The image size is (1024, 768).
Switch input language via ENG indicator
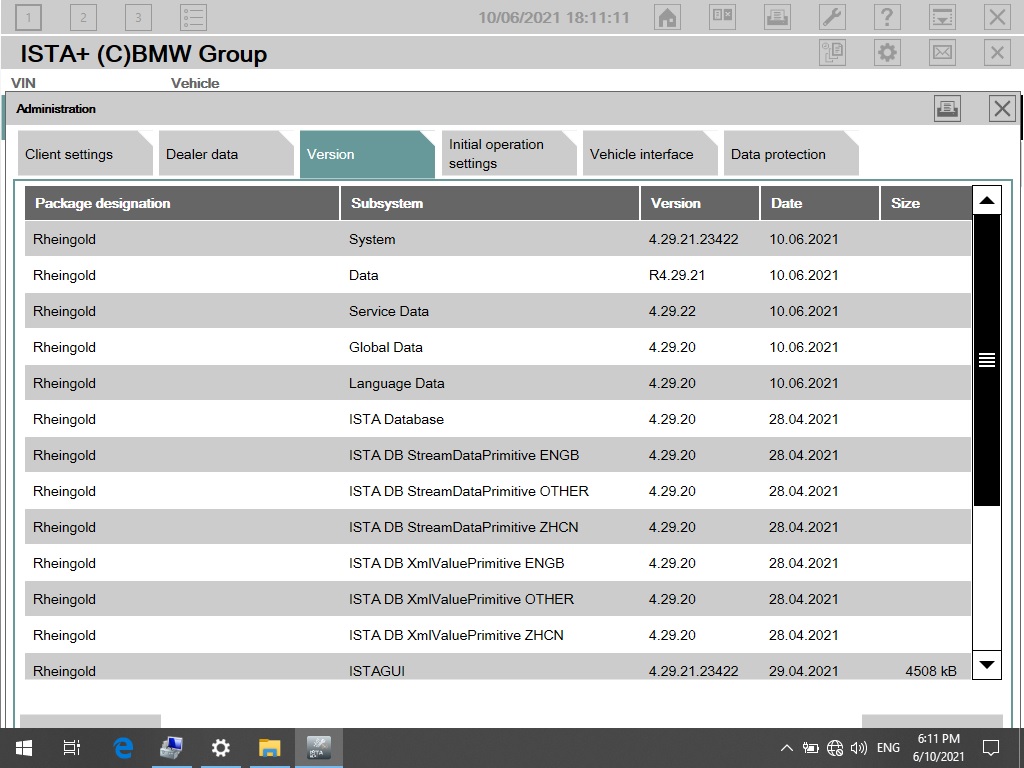(888, 748)
